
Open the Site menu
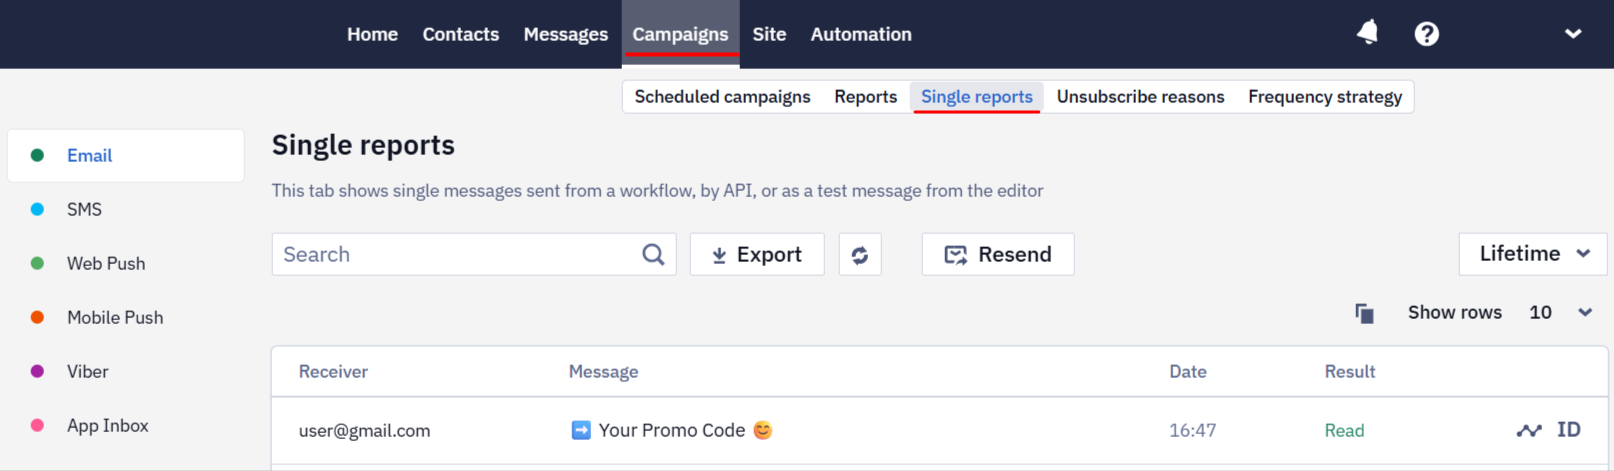769,34
